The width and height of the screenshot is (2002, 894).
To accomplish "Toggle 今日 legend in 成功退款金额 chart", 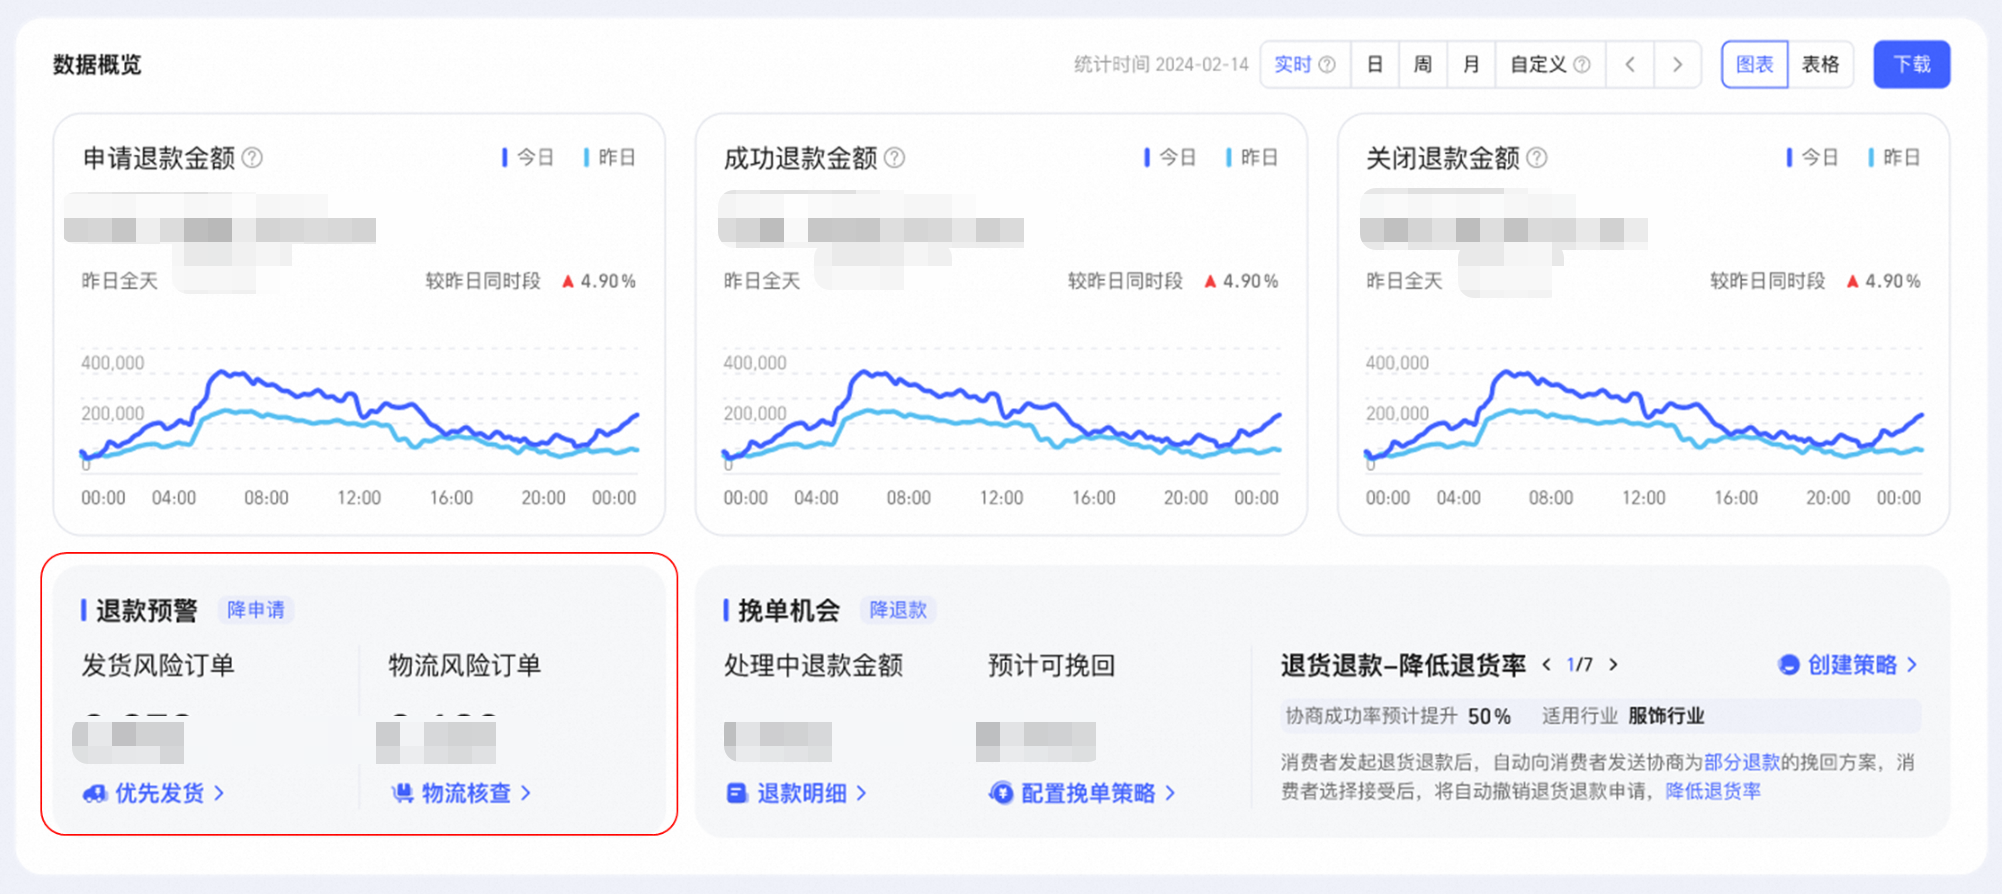I will tap(1170, 157).
